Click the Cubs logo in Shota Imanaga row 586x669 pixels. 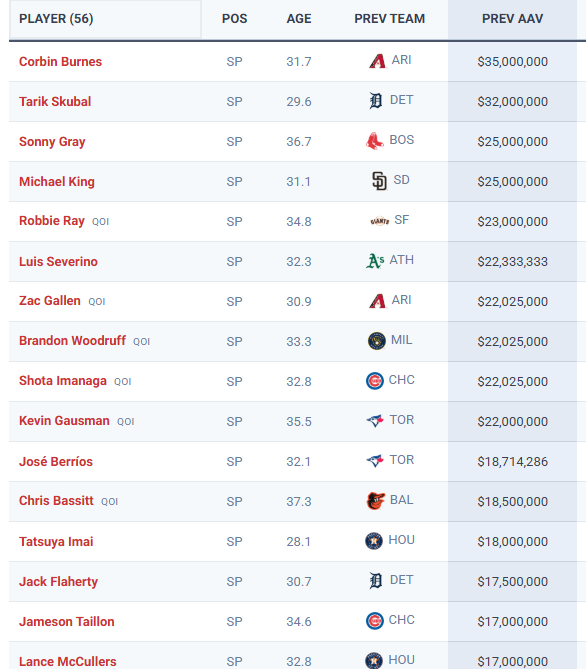[375, 381]
